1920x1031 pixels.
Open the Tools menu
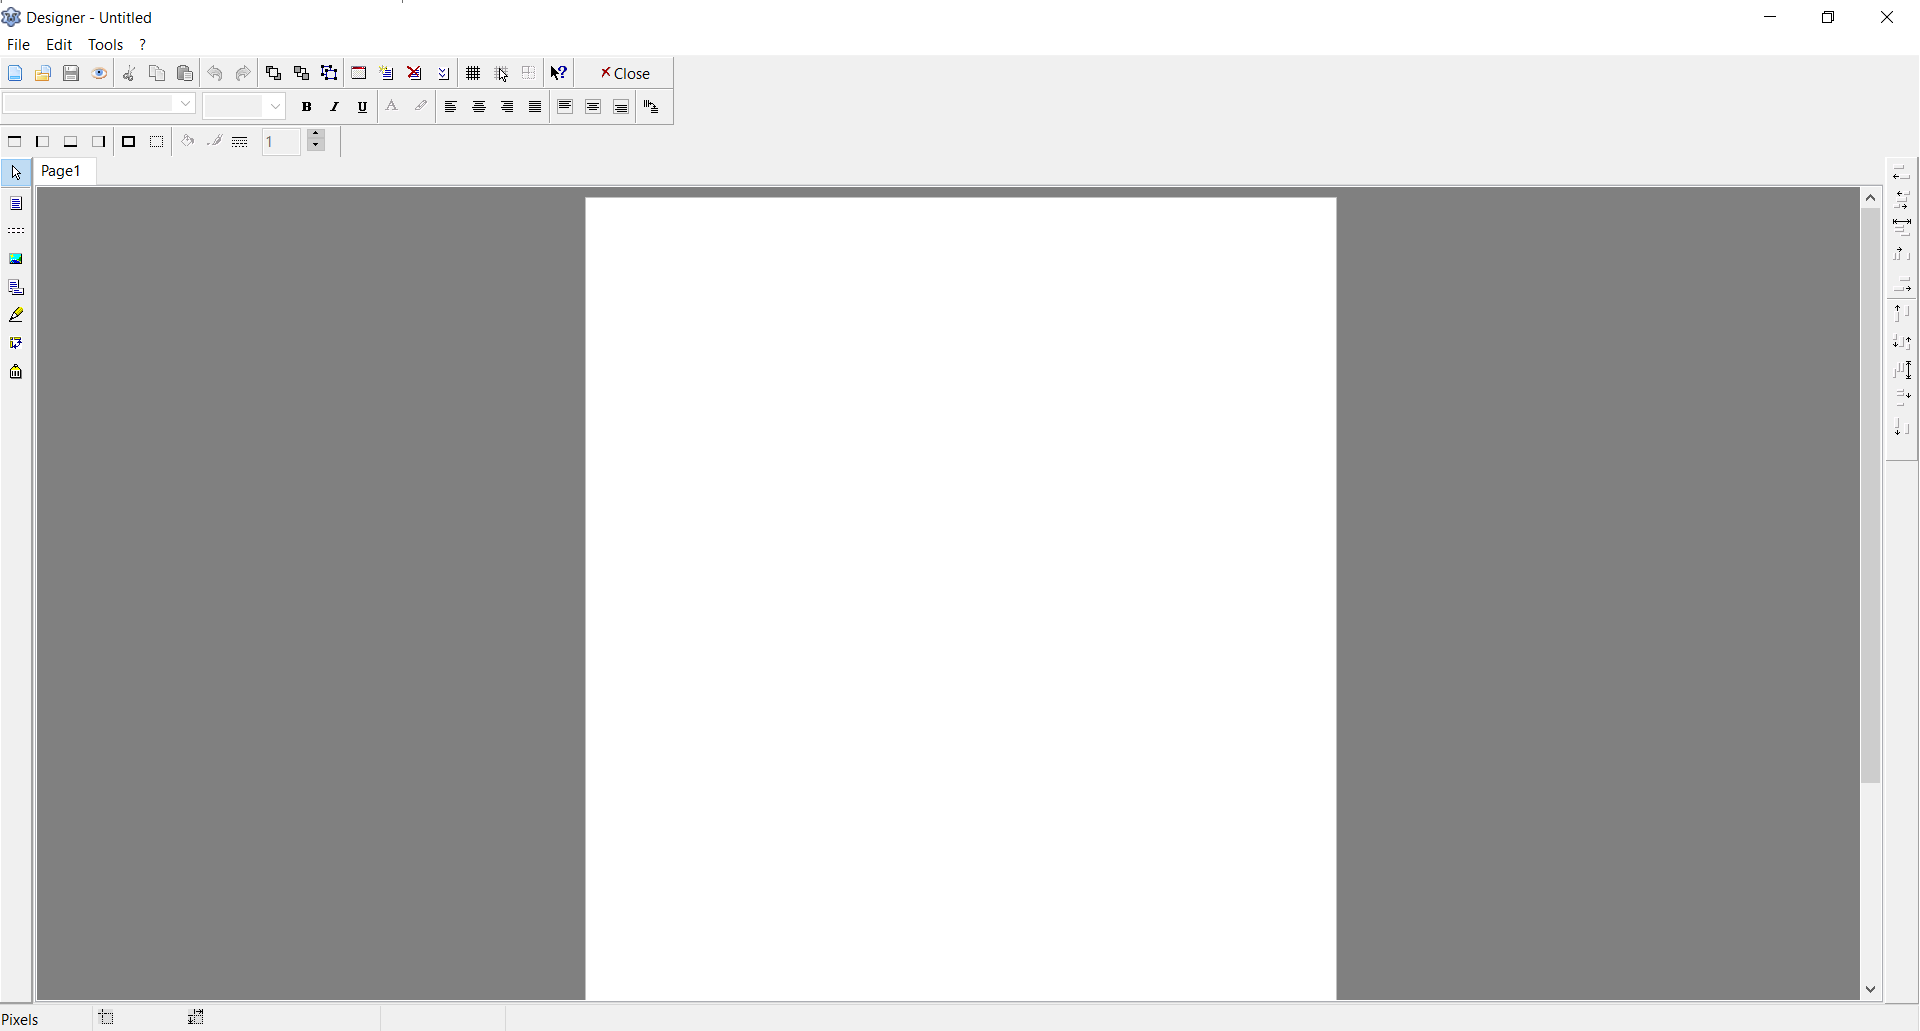coord(105,45)
